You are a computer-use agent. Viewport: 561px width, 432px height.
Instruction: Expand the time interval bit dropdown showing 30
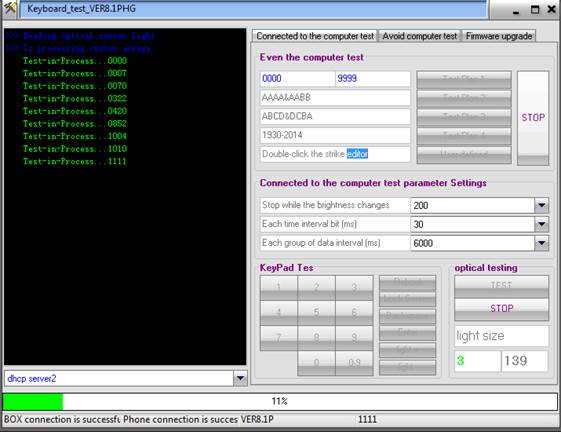point(541,224)
